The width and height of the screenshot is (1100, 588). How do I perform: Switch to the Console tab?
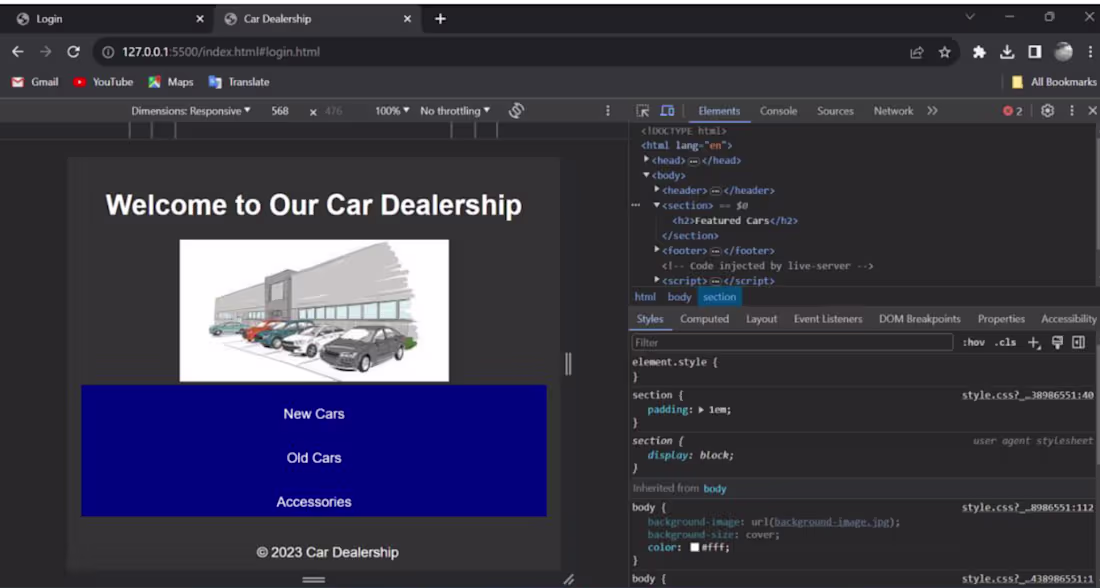[778, 111]
